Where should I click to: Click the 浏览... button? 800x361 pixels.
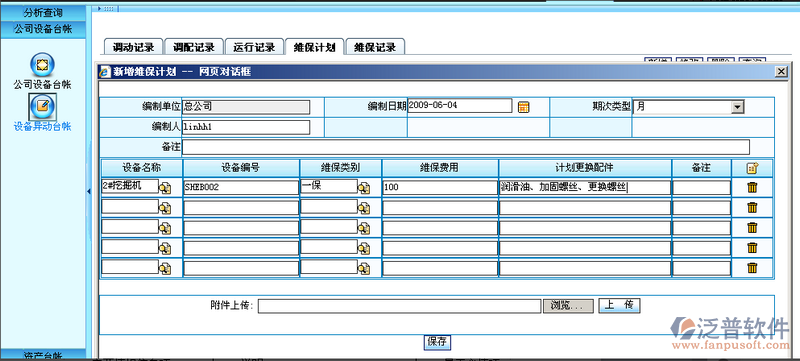tap(568, 306)
